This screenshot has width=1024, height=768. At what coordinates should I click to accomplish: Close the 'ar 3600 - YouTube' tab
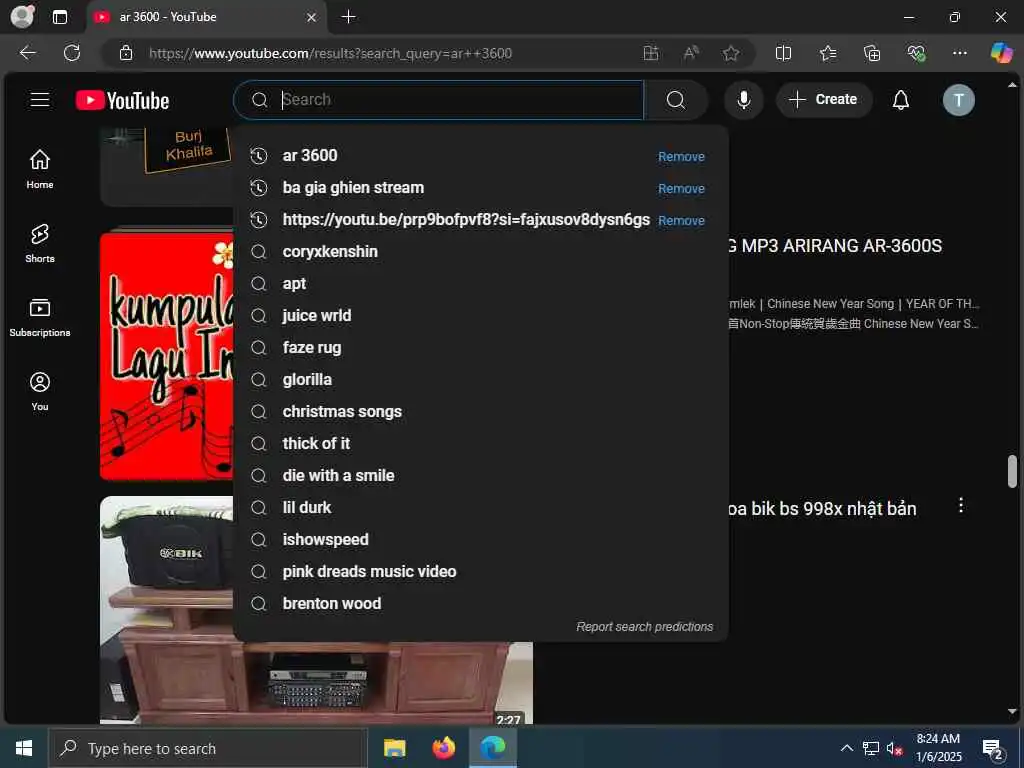pyautogui.click(x=312, y=18)
